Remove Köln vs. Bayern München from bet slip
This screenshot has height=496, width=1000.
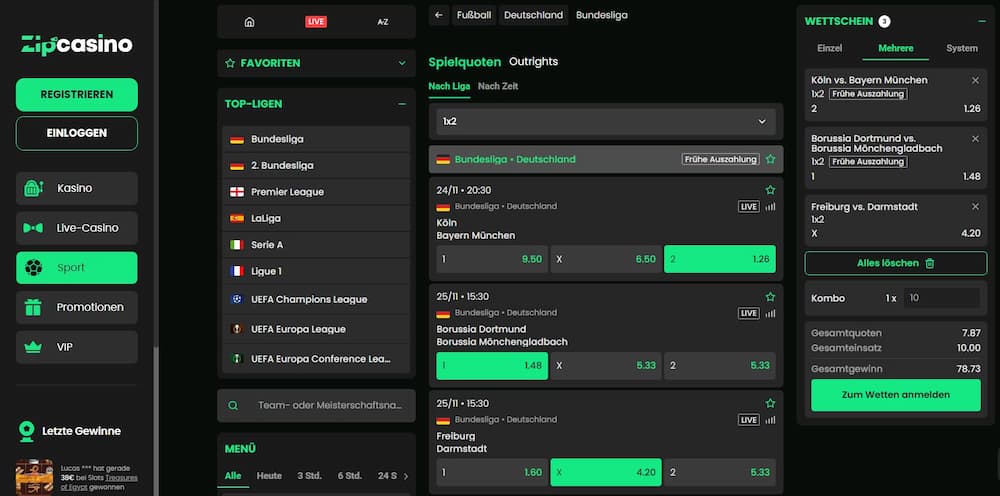point(975,80)
